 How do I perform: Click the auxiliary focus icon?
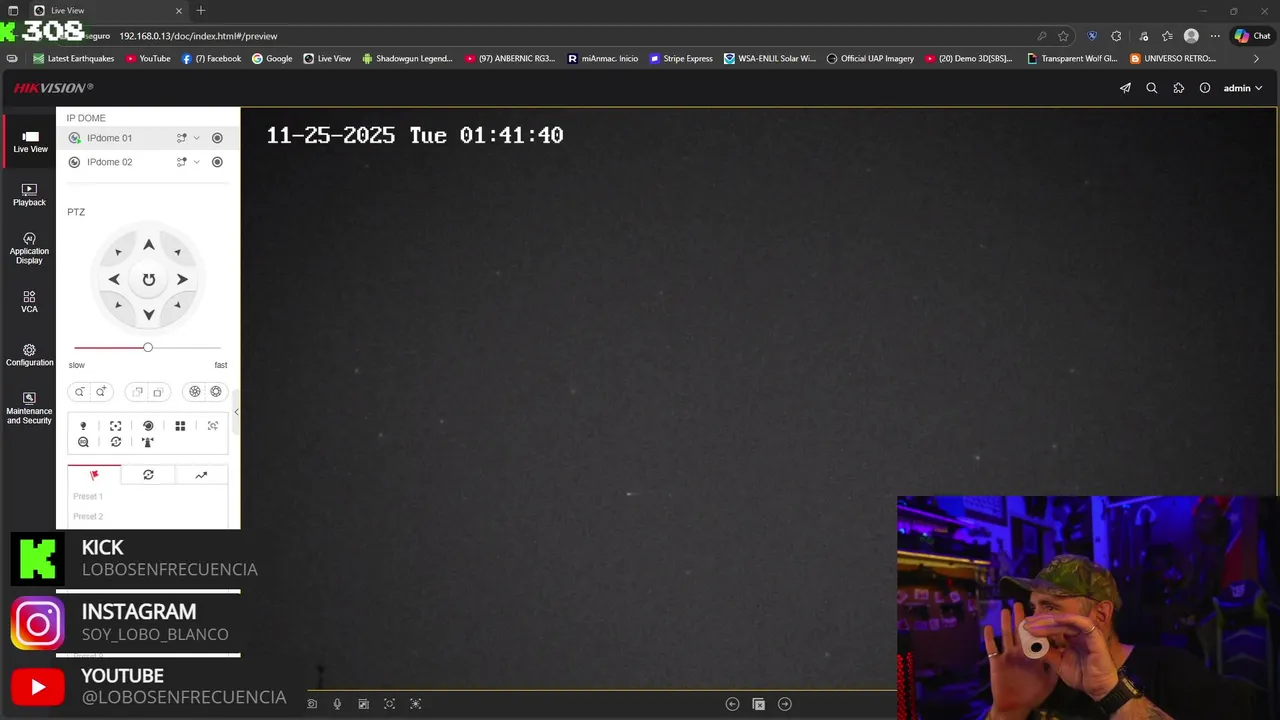pyautogui.click(x=115, y=426)
